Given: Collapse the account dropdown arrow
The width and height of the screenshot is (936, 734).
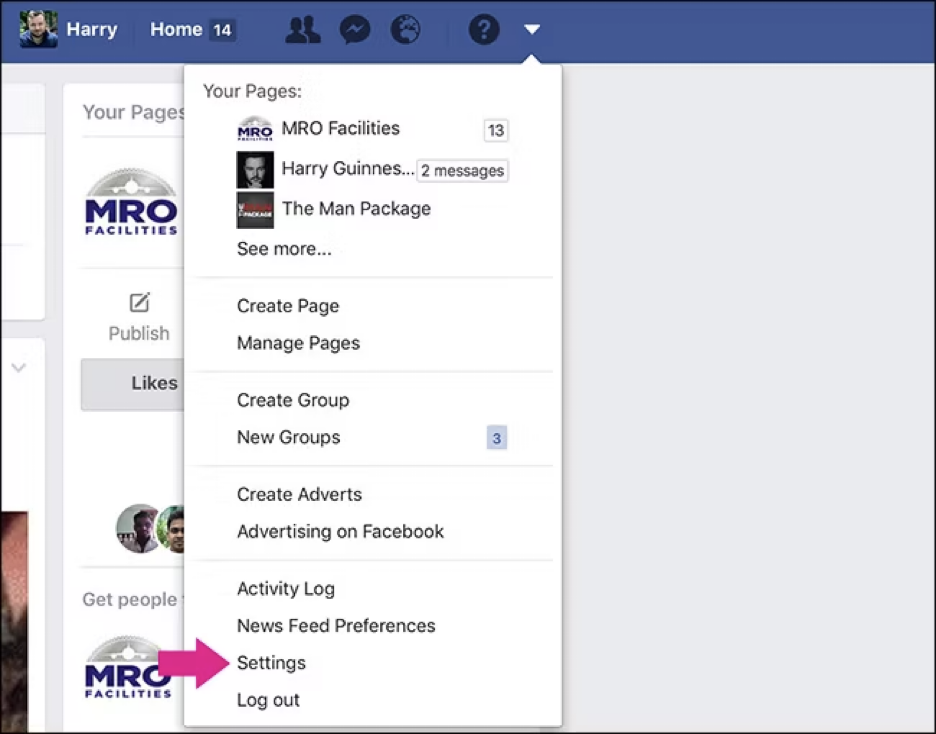Looking at the screenshot, I should [532, 30].
